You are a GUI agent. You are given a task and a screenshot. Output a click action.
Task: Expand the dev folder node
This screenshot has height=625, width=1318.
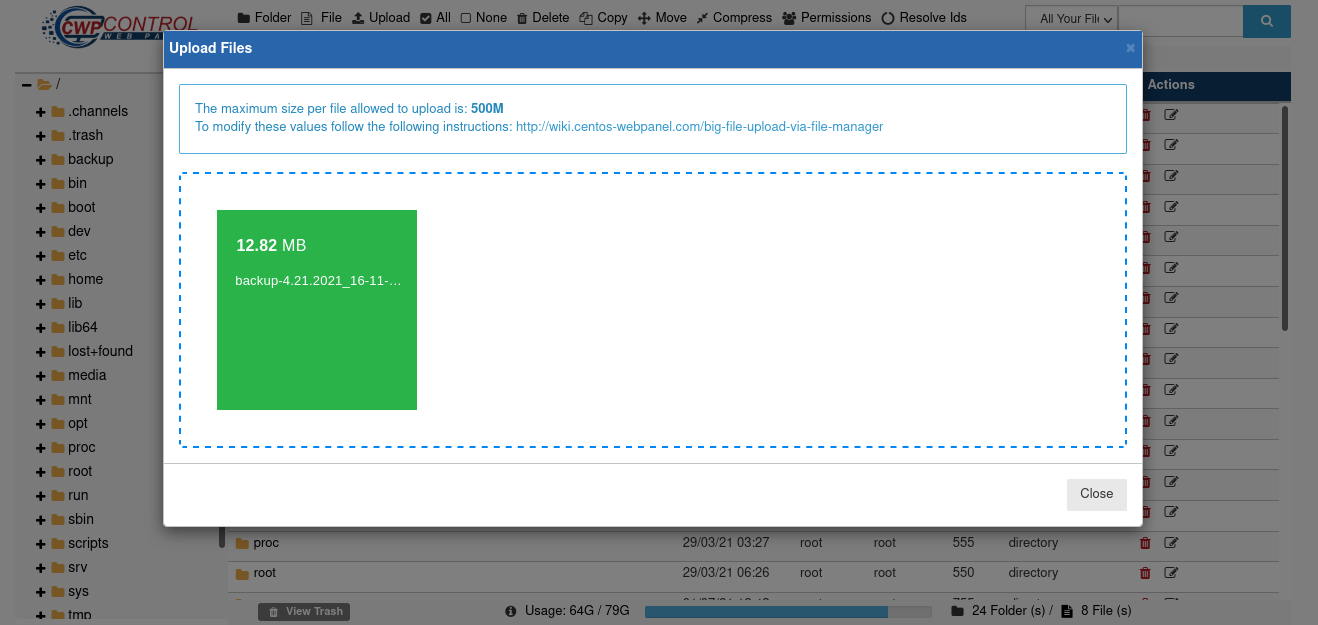click(x=41, y=232)
